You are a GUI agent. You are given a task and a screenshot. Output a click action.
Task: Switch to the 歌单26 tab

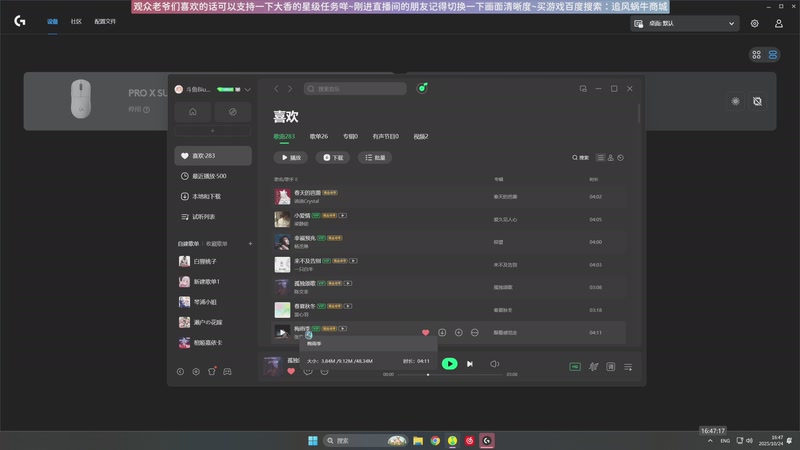tap(318, 137)
